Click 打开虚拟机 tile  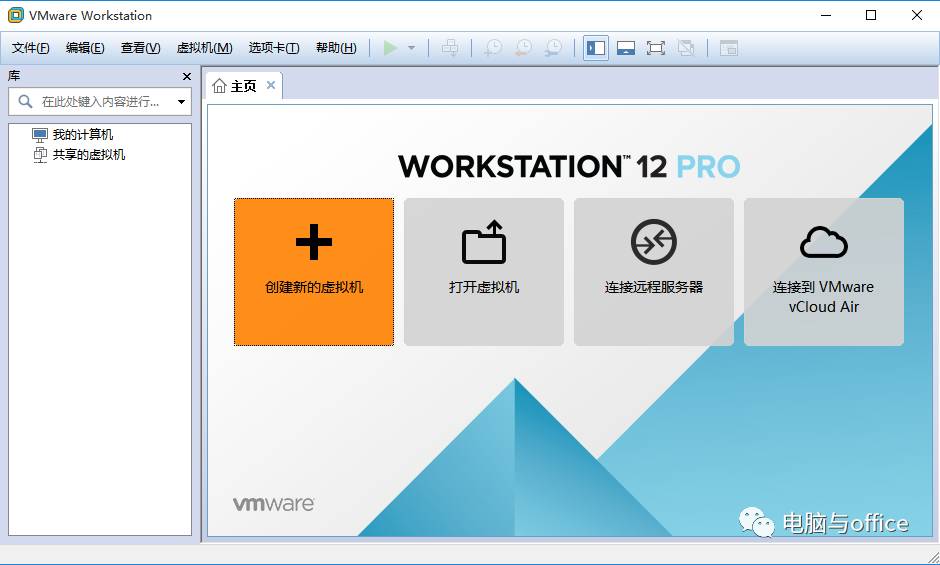pos(484,272)
